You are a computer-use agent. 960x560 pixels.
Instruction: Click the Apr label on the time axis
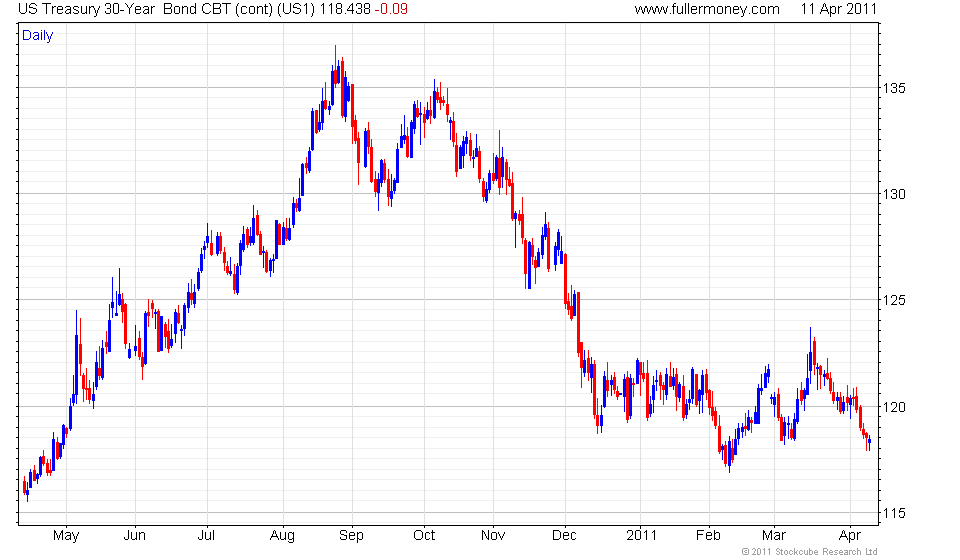(850, 536)
